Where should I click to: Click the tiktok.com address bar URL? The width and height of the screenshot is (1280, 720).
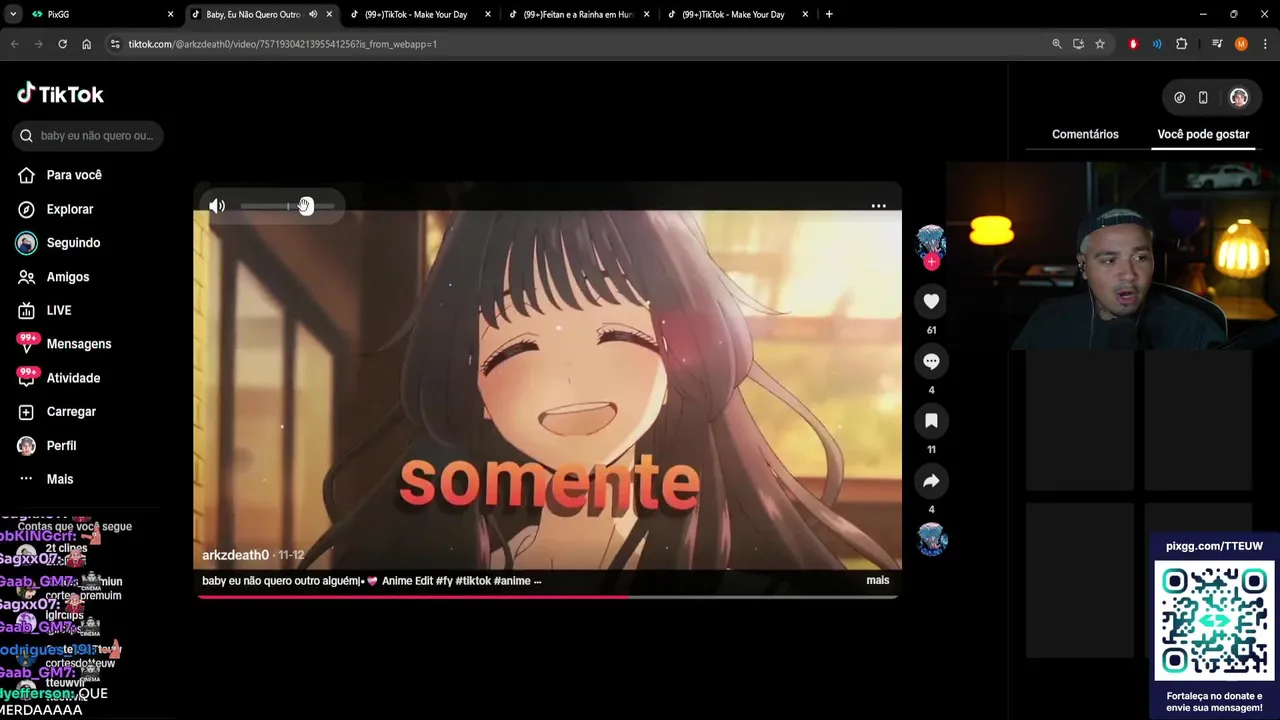[x=283, y=44]
